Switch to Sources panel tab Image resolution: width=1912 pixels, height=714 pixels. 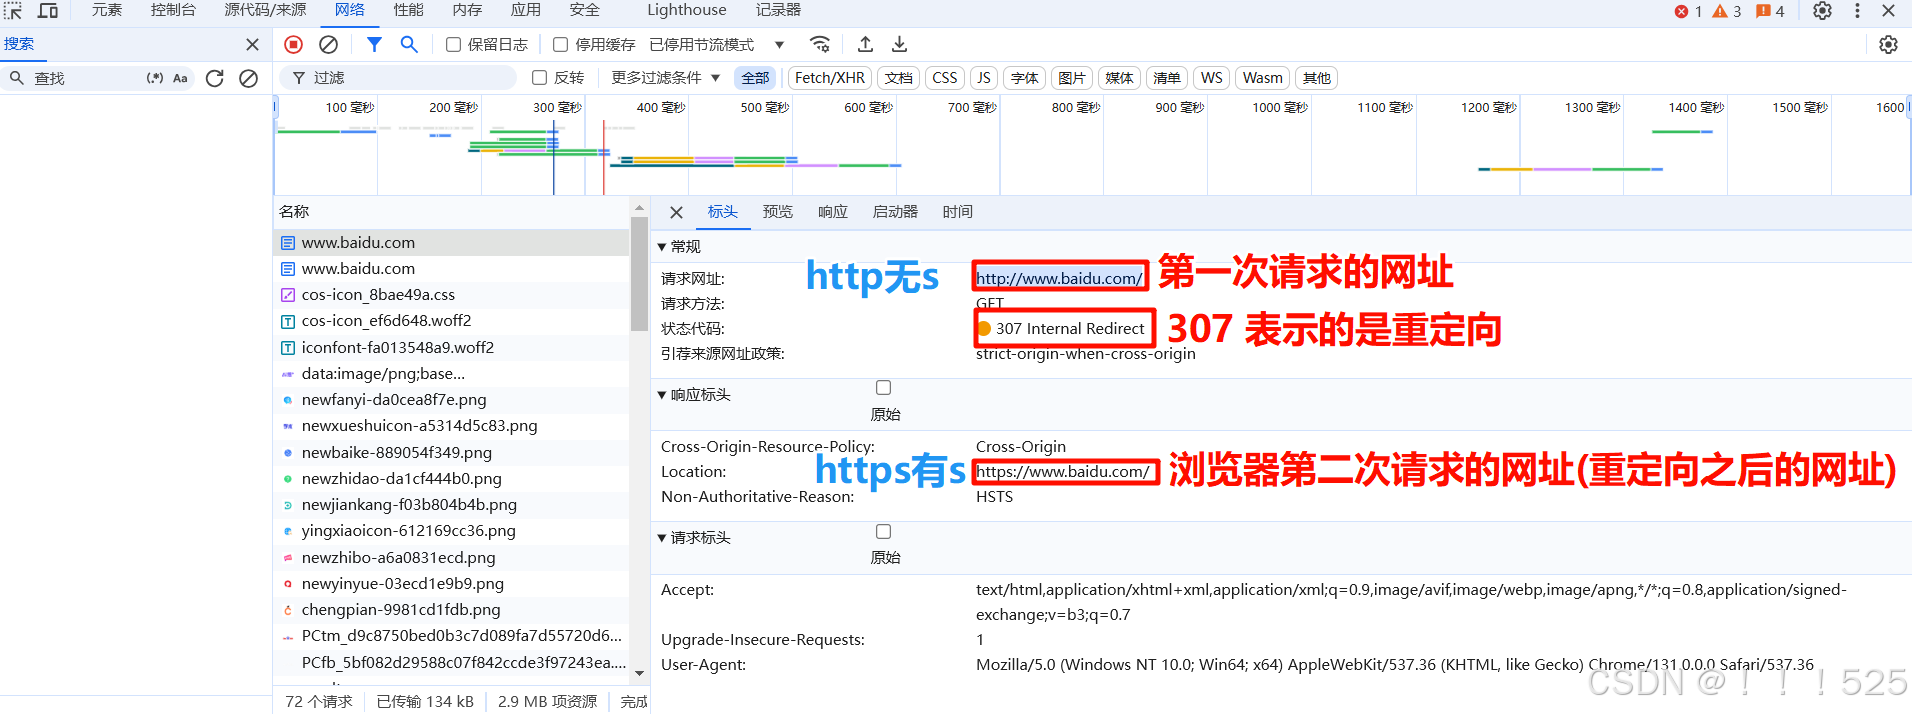click(265, 10)
